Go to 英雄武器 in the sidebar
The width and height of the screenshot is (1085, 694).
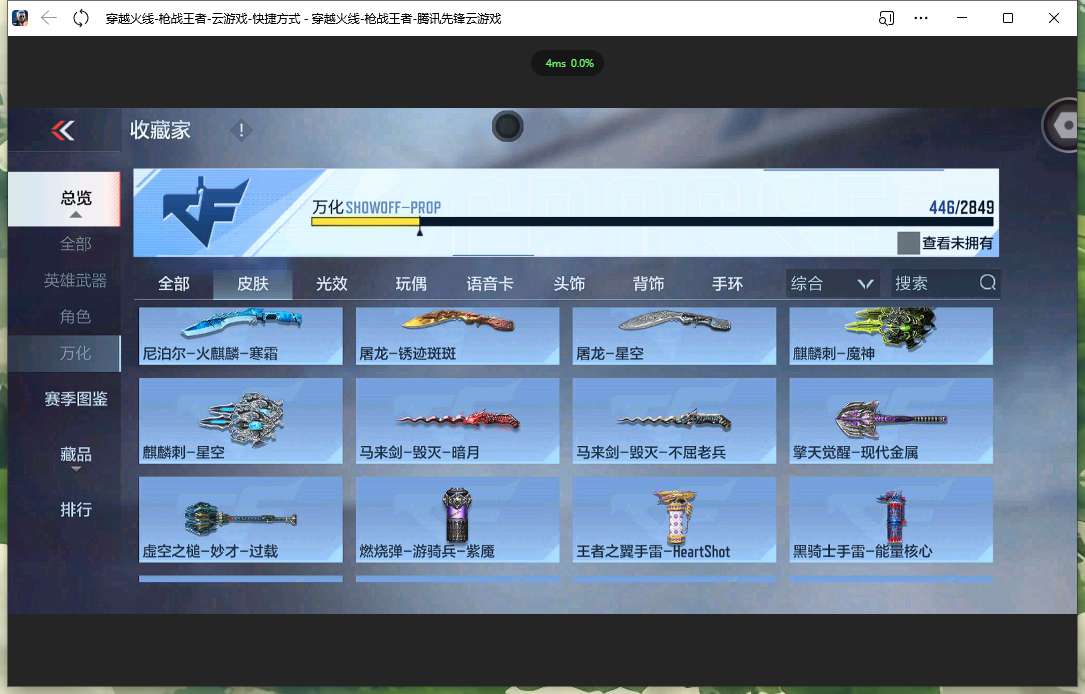click(x=75, y=280)
